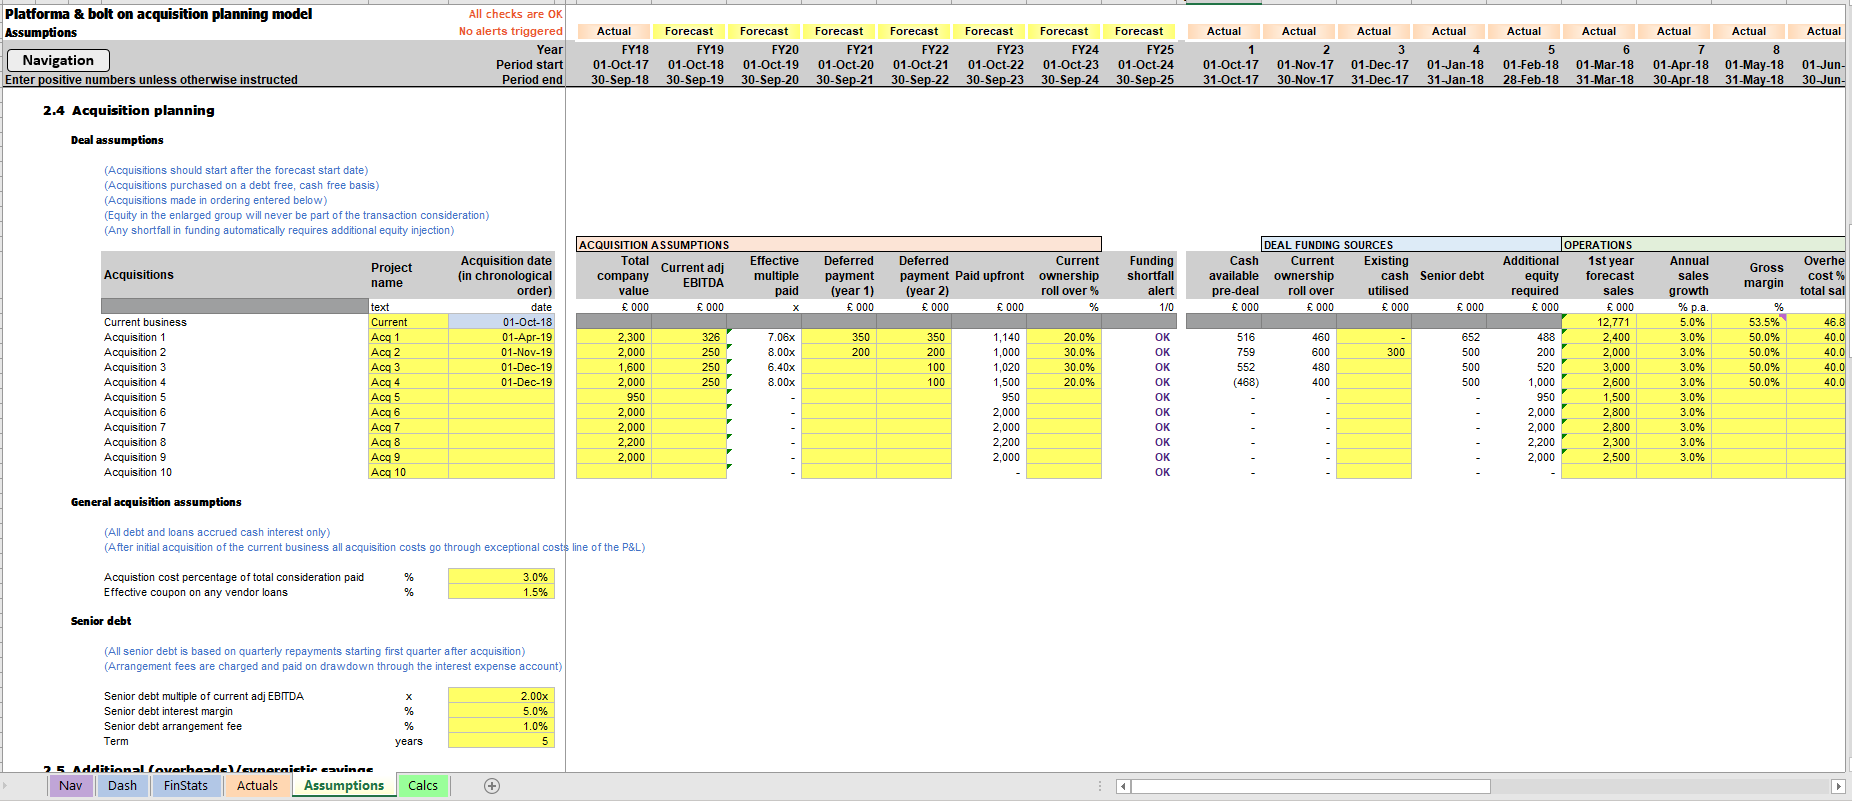
Task: Click the sheet tab scroll-left arrow
Action: click(5, 786)
